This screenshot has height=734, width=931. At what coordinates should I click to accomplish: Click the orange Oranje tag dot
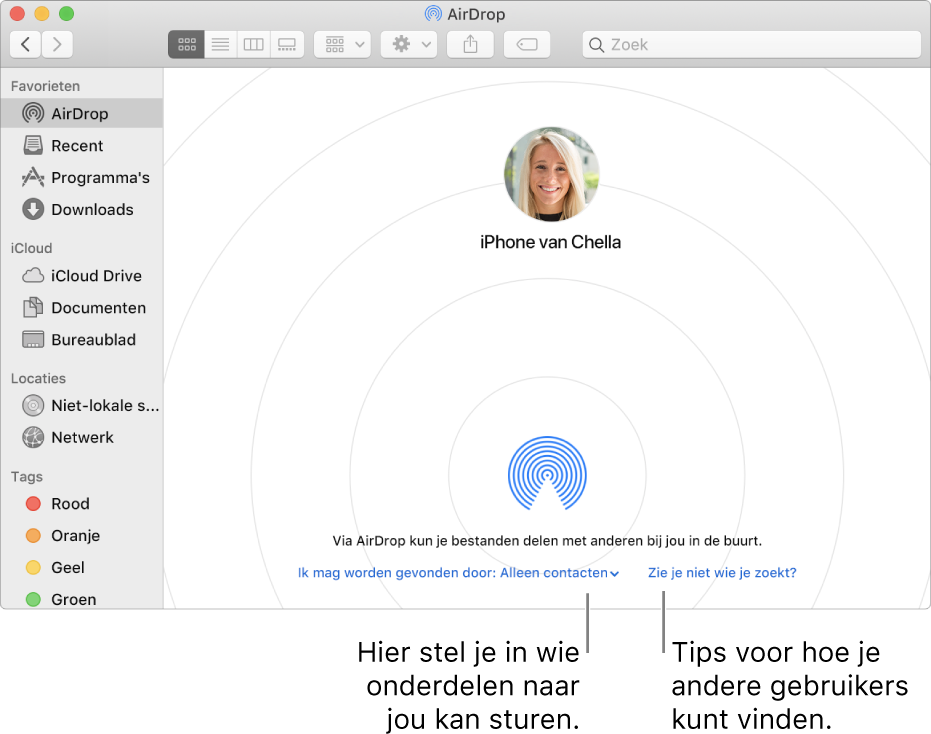point(33,536)
